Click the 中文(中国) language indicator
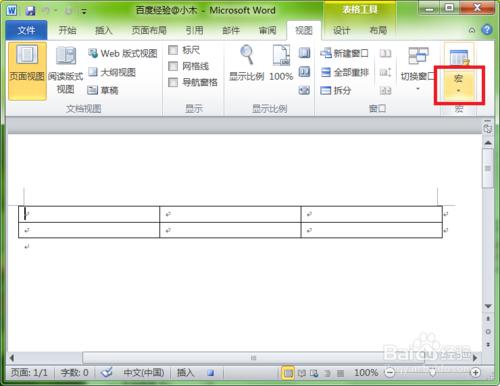500x386 pixels. coord(144,372)
